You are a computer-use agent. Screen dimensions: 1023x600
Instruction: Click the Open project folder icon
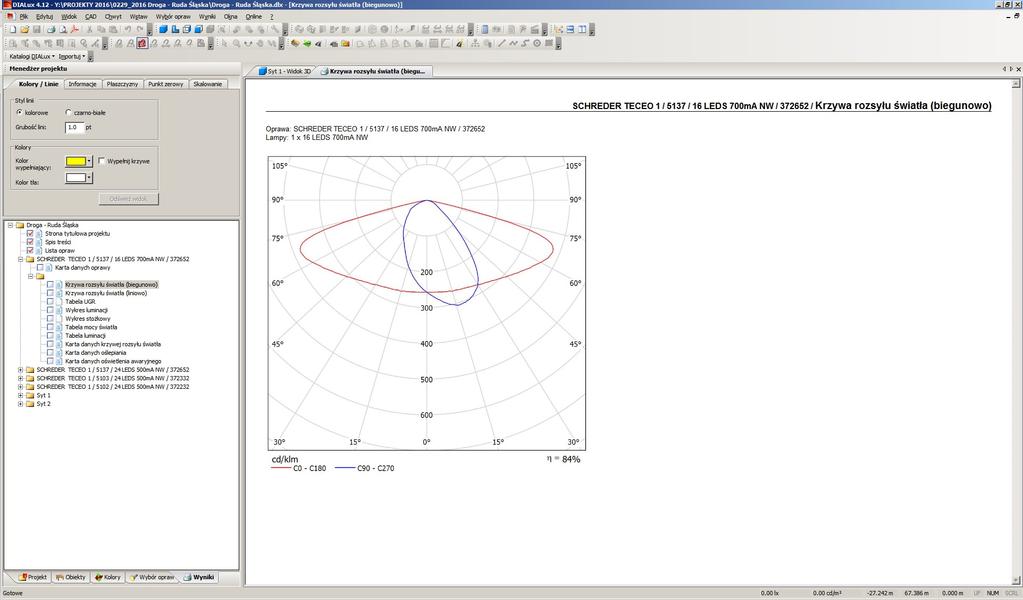click(x=25, y=29)
